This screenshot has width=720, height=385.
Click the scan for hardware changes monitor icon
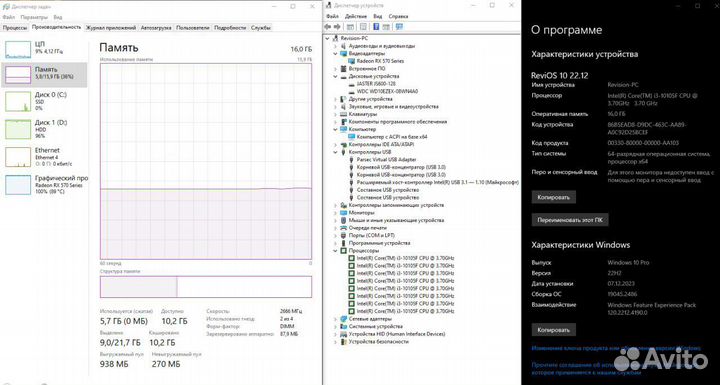(399, 27)
